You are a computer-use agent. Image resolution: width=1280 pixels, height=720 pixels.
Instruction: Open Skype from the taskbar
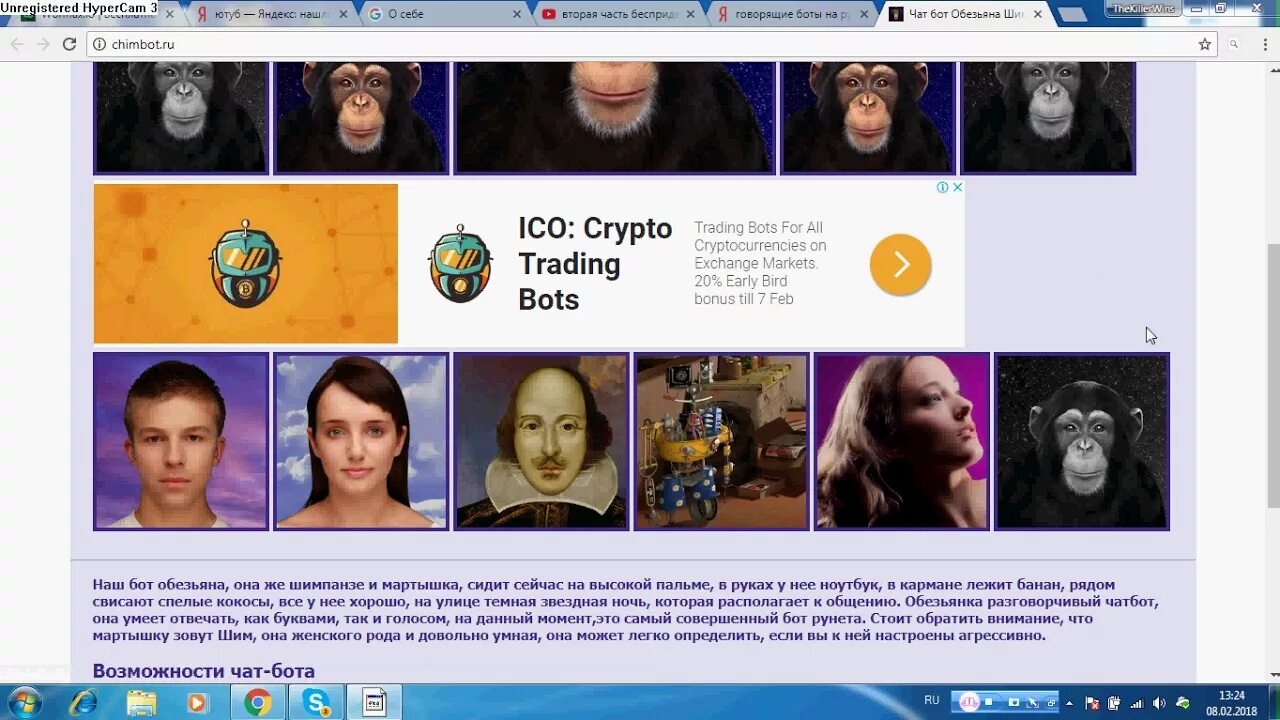(317, 702)
